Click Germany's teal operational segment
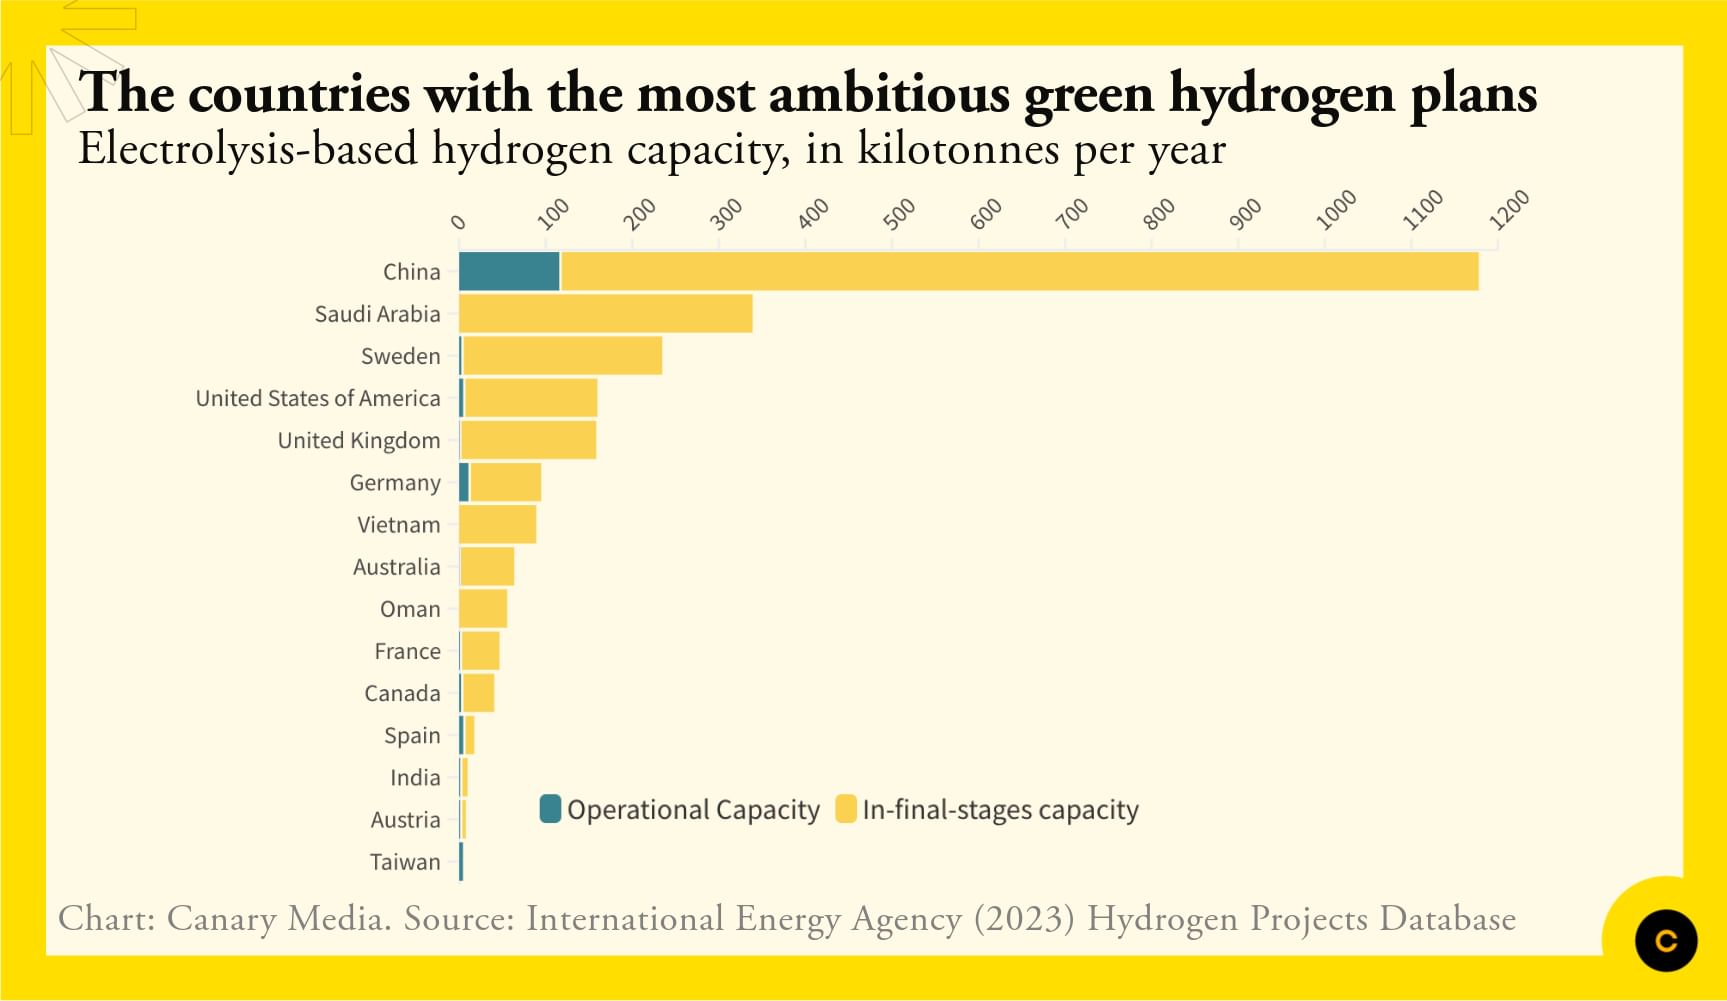The width and height of the screenshot is (1727, 1001). pyautogui.click(x=464, y=482)
